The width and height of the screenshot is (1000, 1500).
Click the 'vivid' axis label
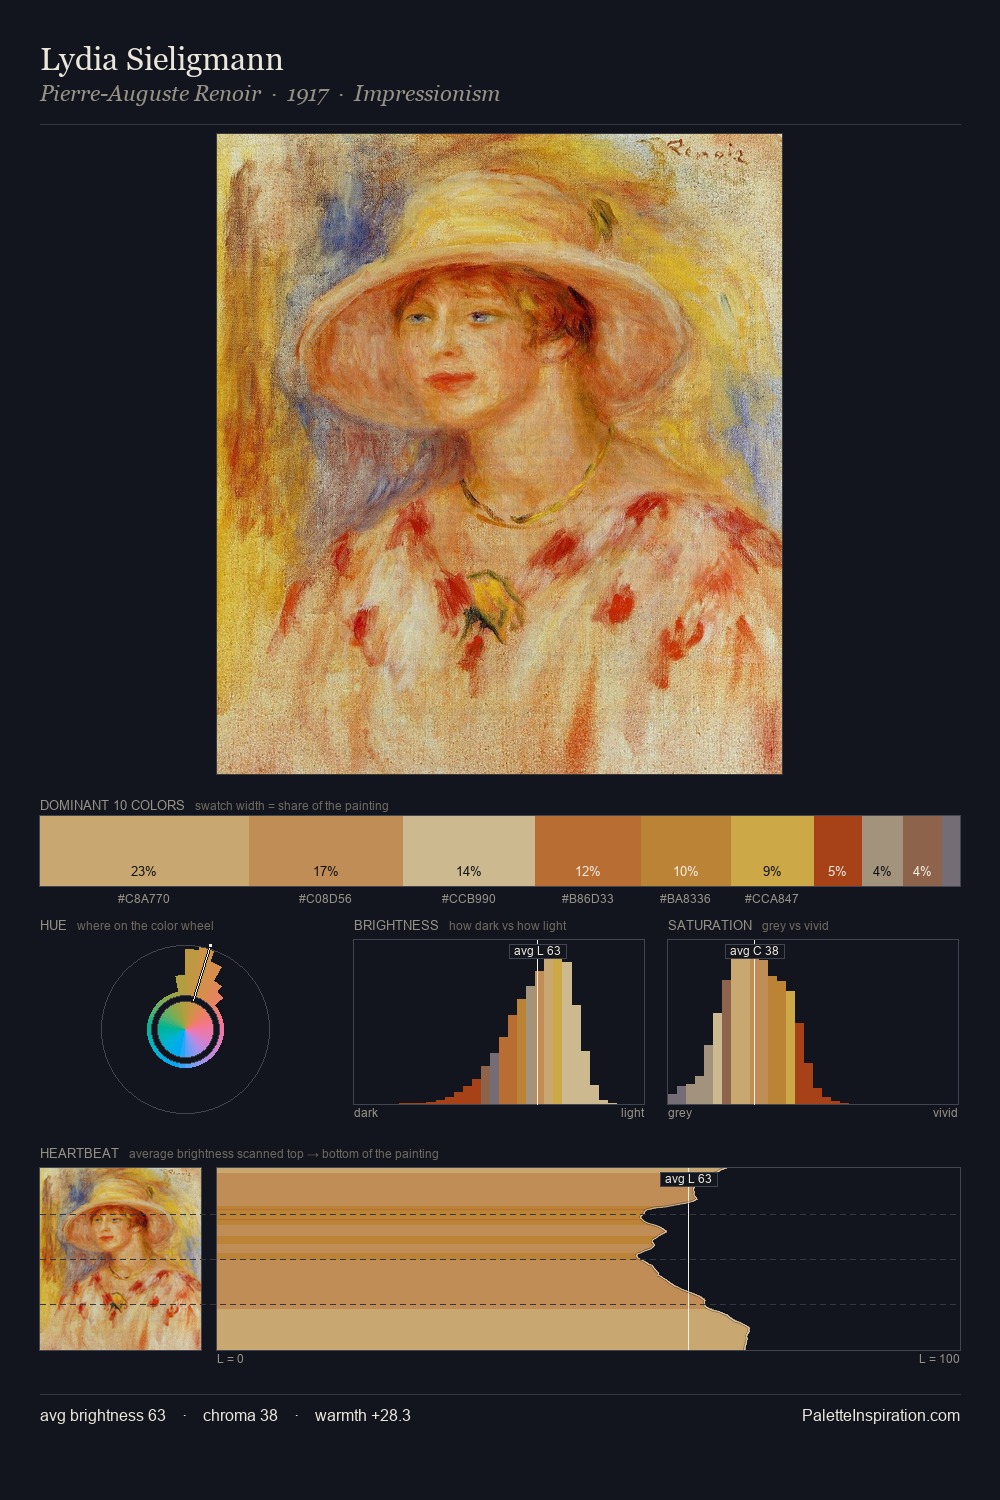point(945,1113)
